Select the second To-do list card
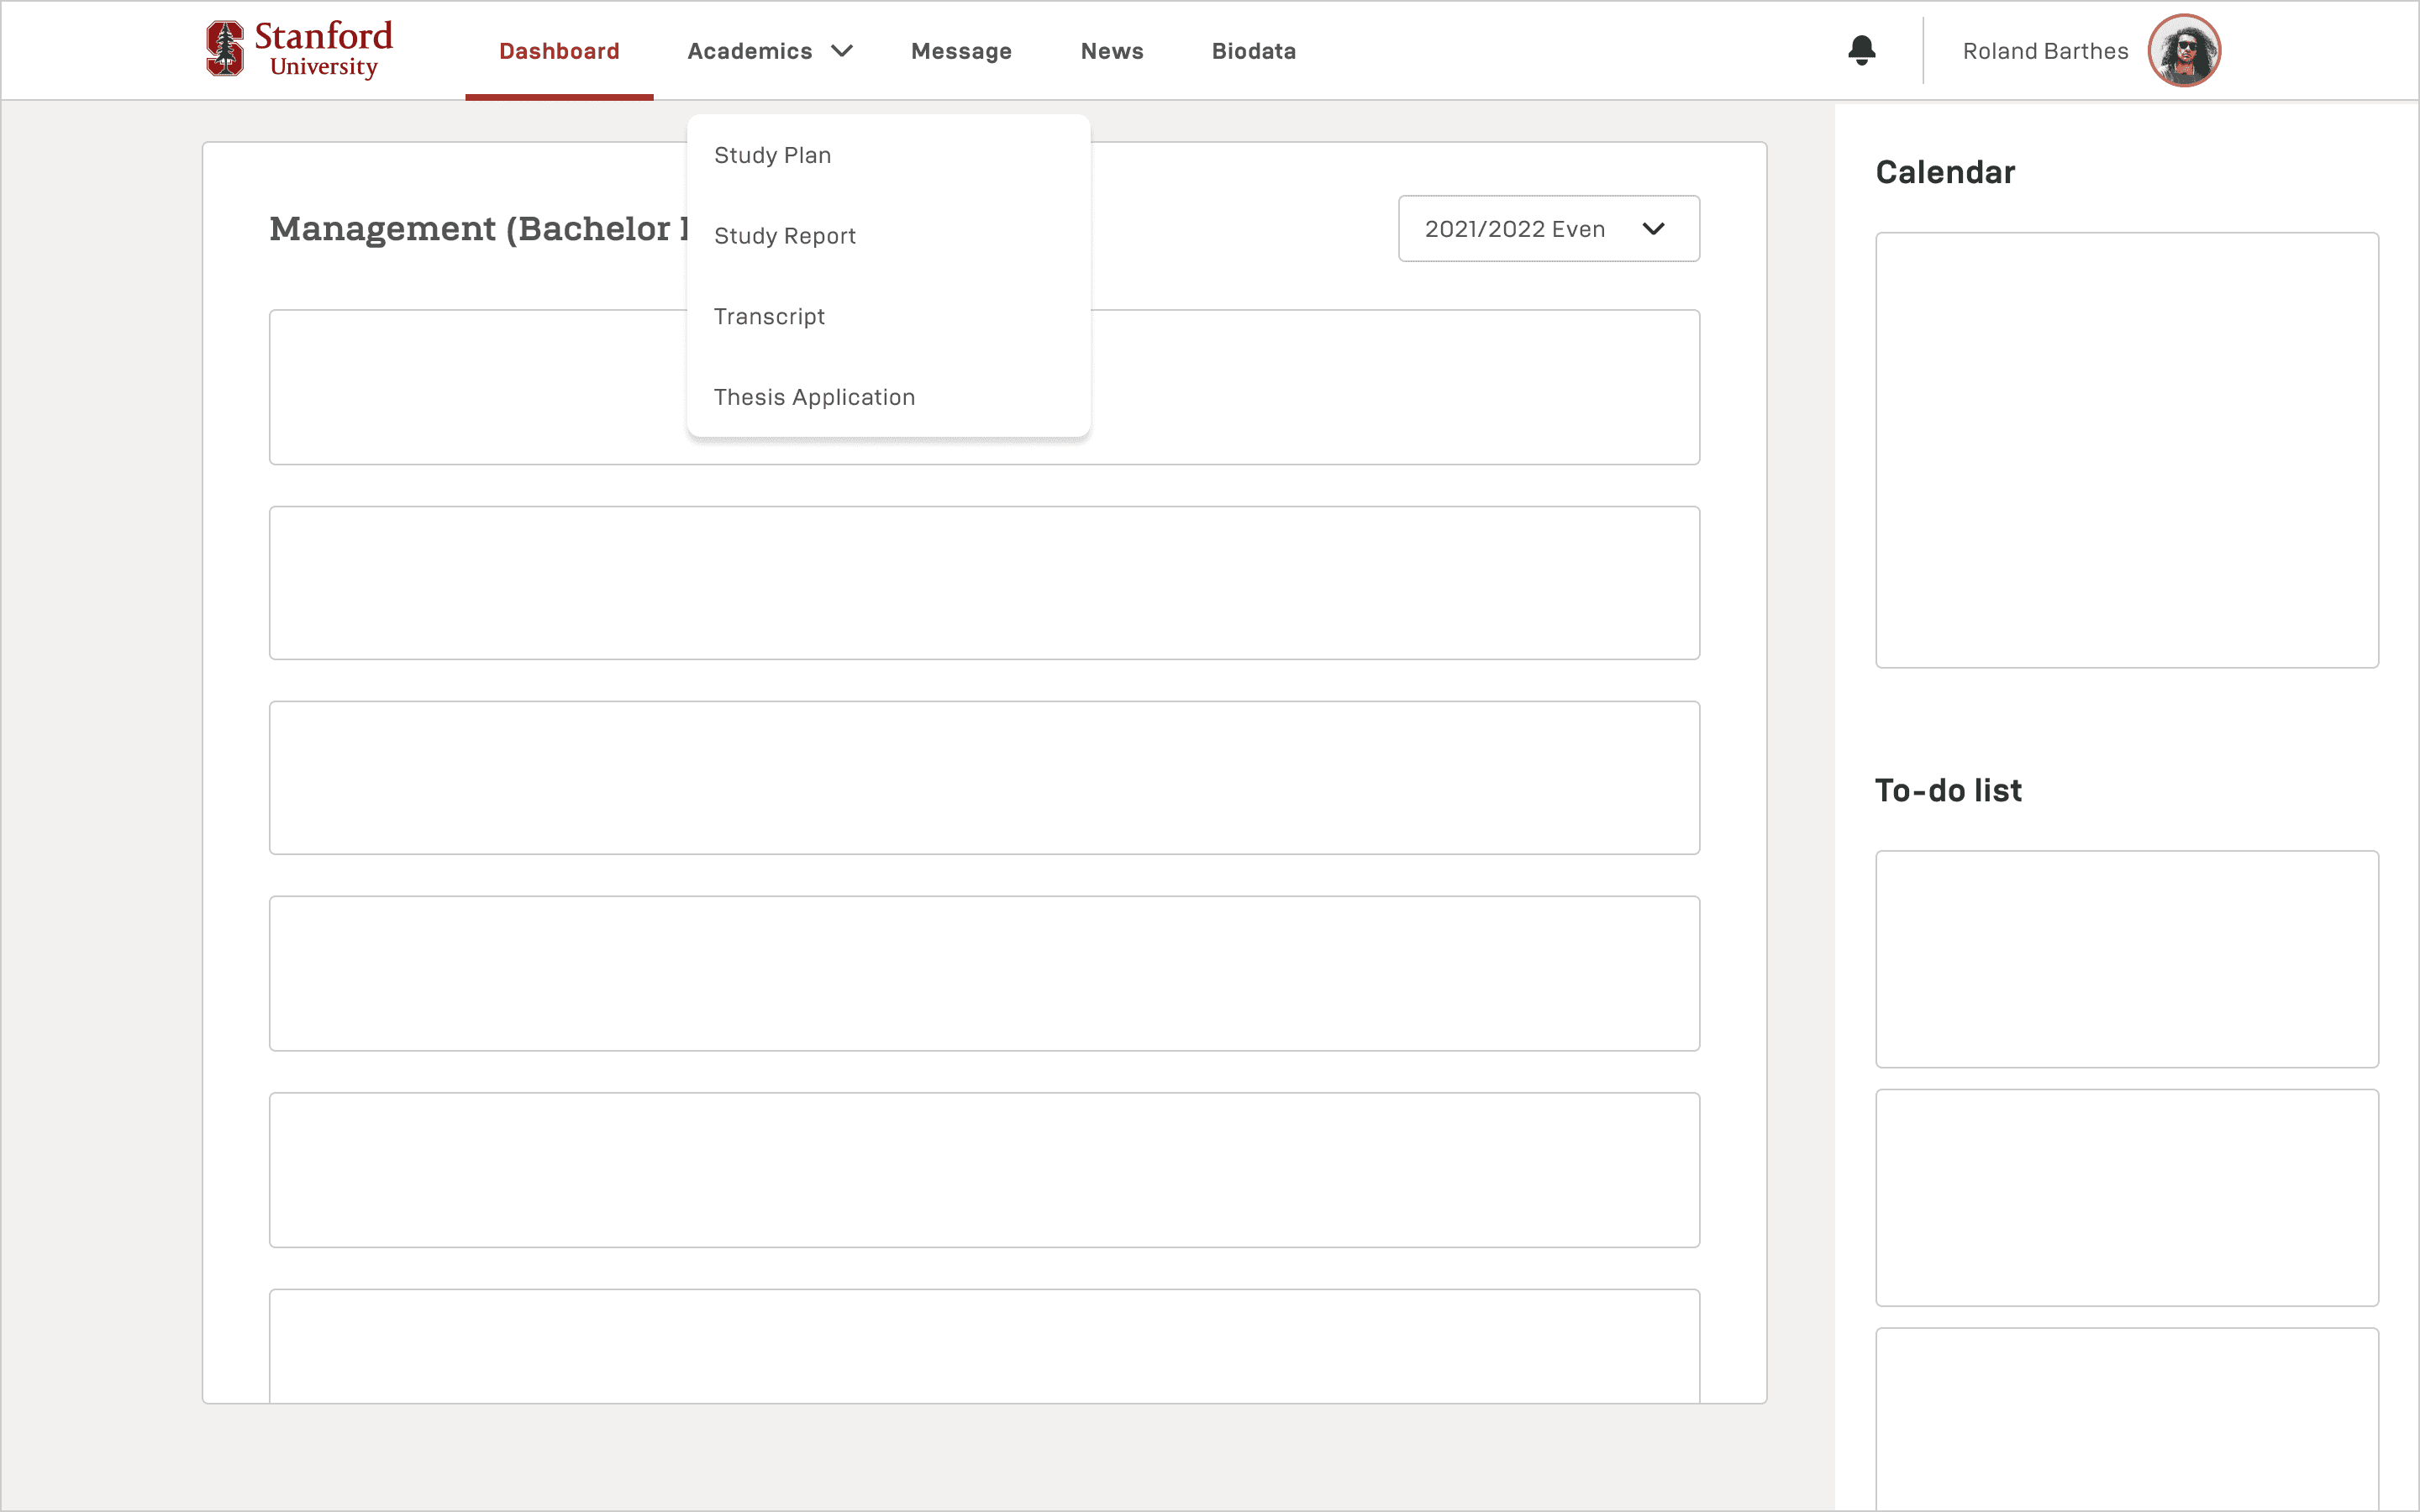Screen dimensions: 2420x1512 point(2126,1197)
